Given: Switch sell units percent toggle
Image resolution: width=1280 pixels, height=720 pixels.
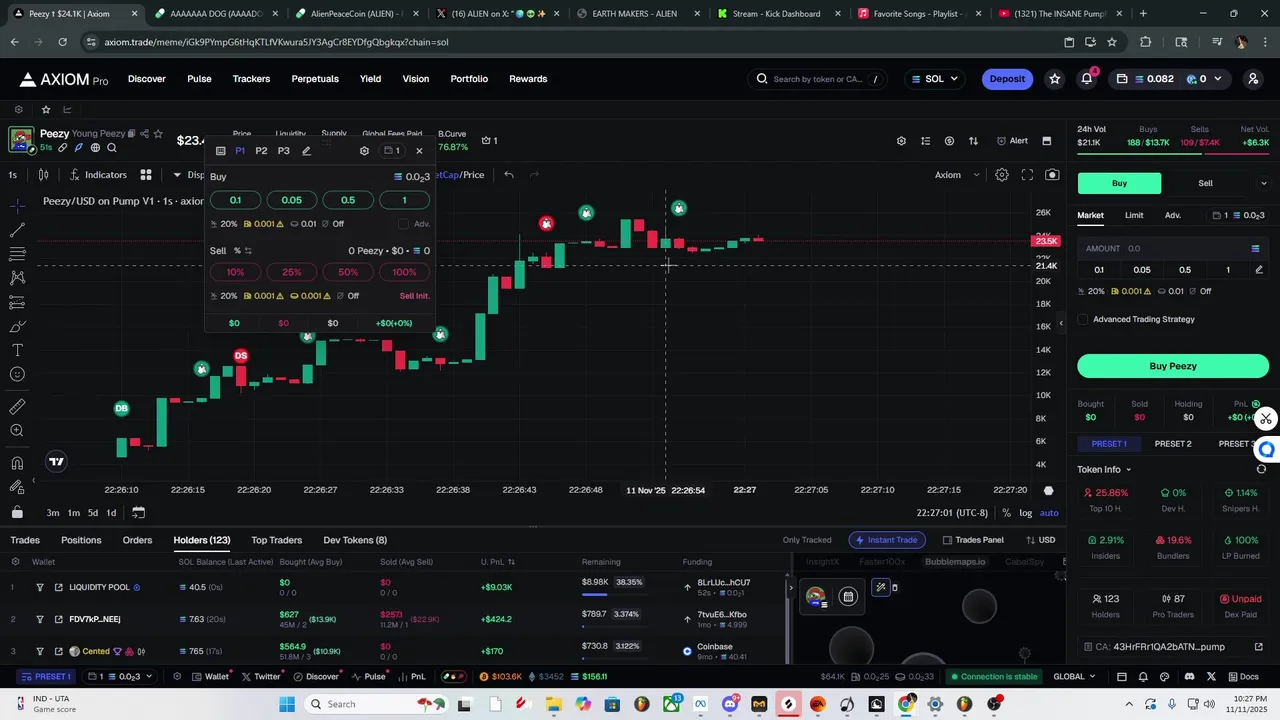Looking at the screenshot, I should tap(242, 251).
